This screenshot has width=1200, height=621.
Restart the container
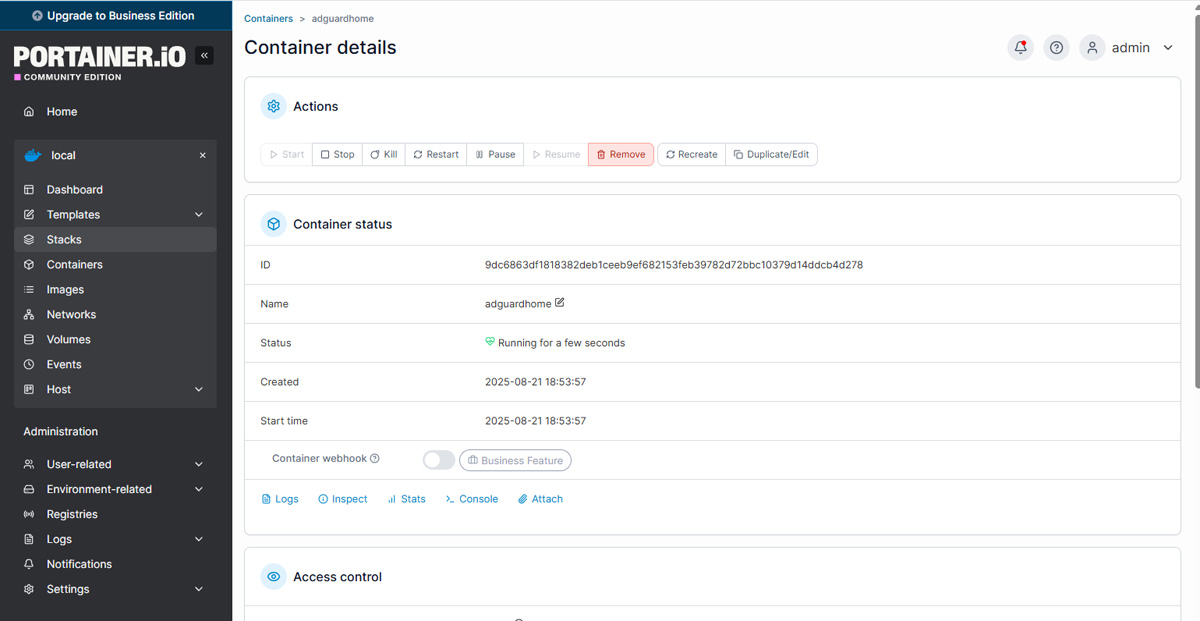435,155
